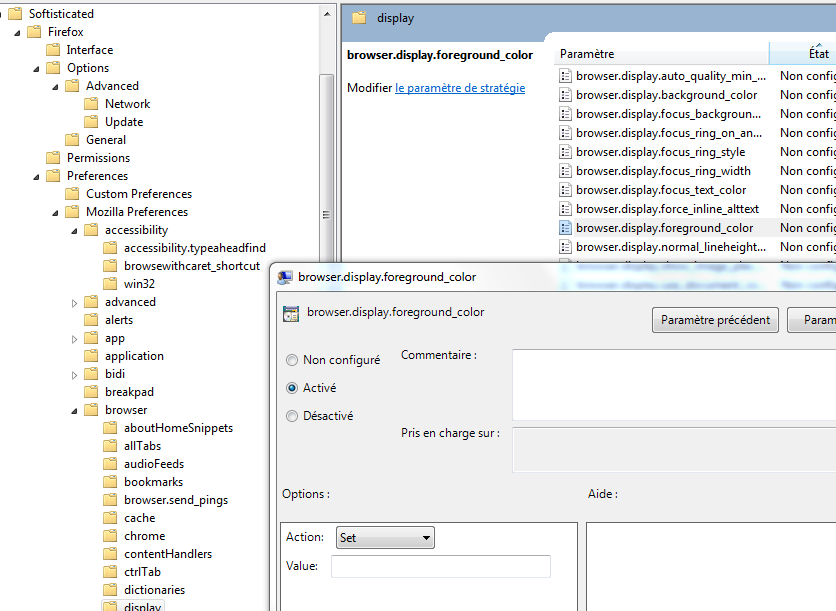Select the allTabs tree item

[142, 446]
